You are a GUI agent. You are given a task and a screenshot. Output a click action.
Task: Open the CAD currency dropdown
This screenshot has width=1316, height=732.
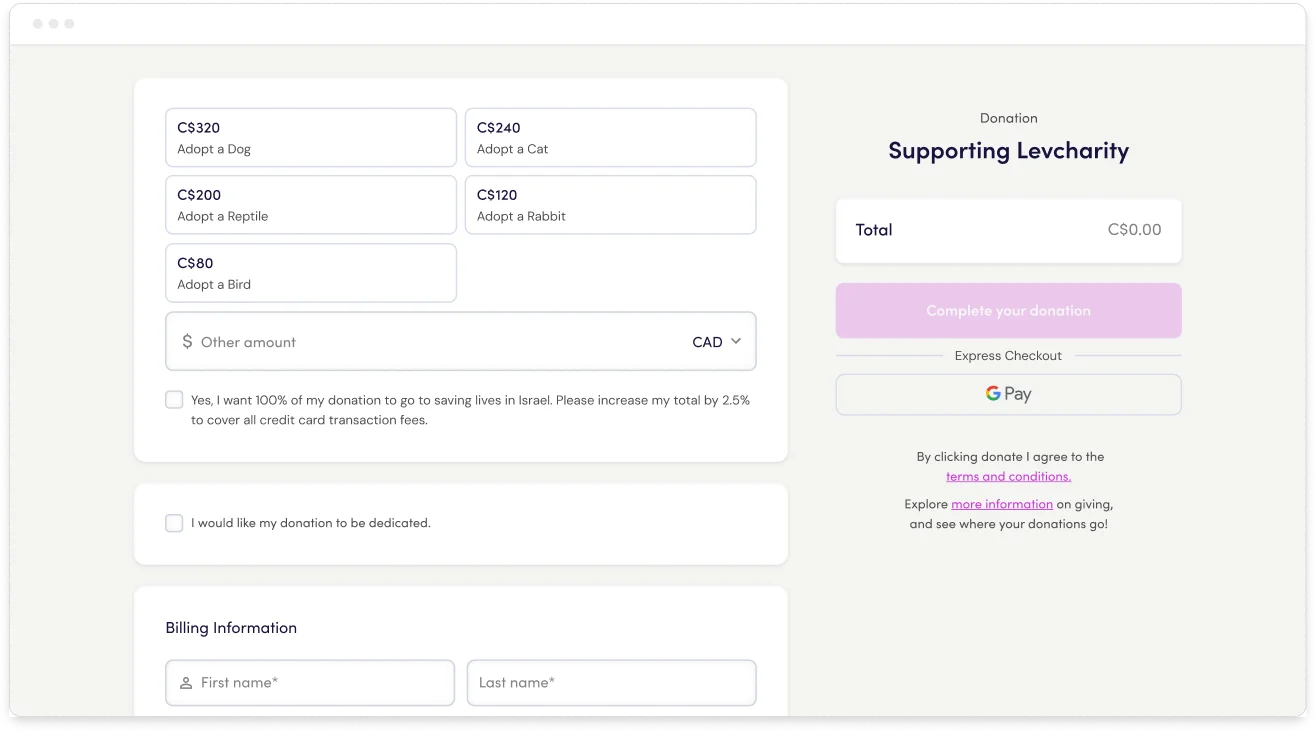click(x=707, y=342)
